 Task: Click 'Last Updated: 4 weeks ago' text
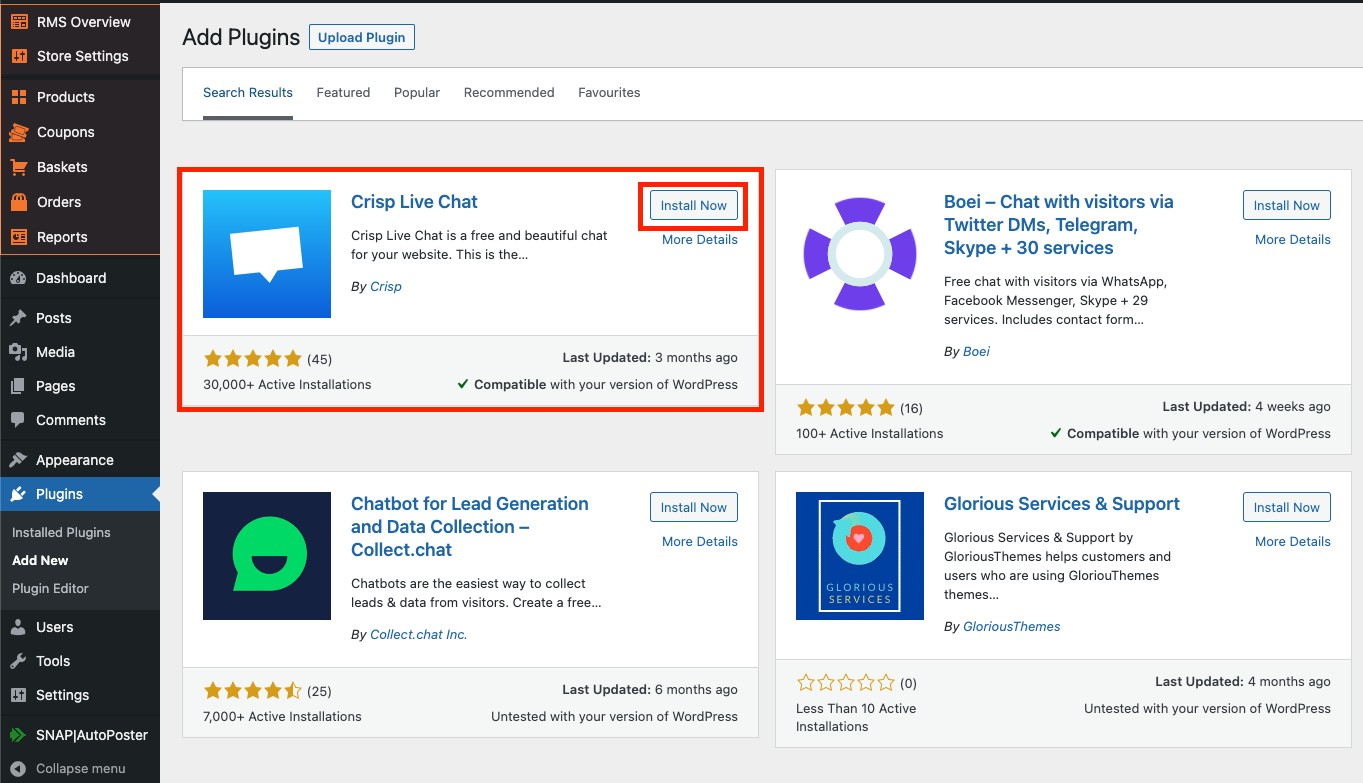1246,407
